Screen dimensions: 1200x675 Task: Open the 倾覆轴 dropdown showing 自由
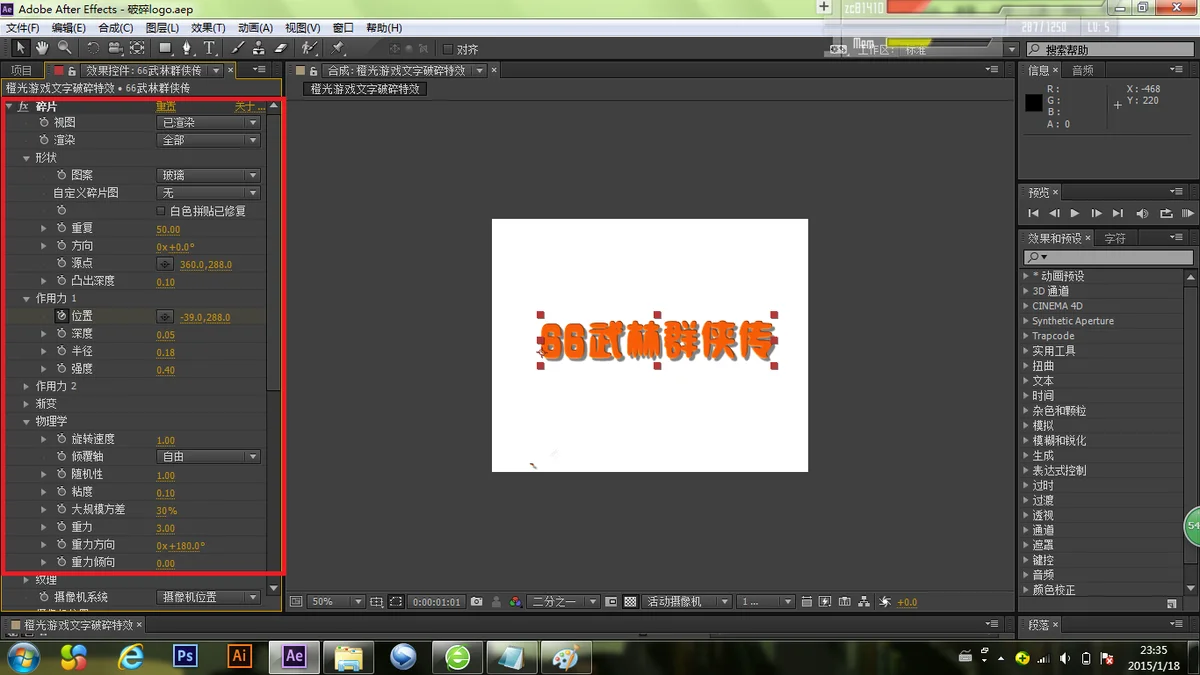coord(209,457)
